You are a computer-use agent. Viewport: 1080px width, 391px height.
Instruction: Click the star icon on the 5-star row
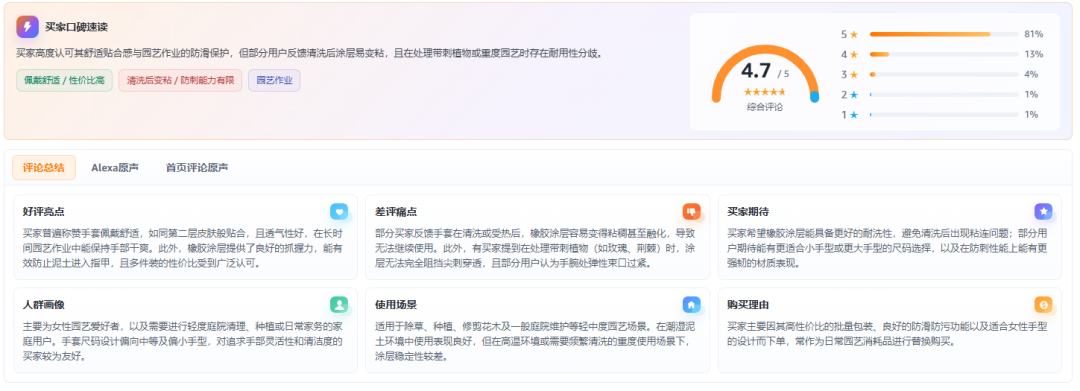(x=854, y=34)
